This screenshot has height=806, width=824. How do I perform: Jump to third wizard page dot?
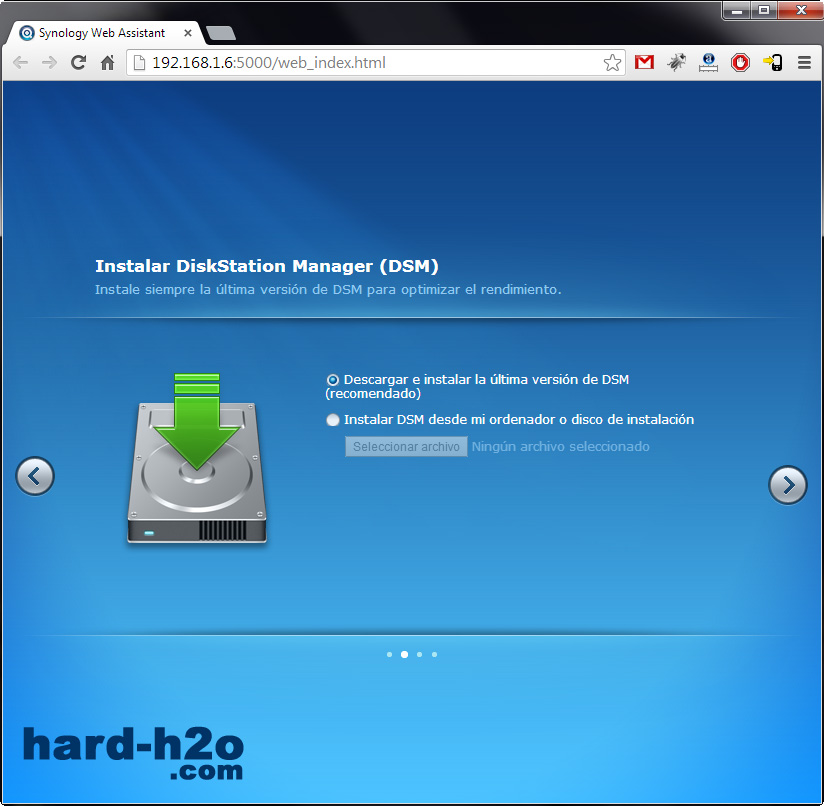tap(419, 655)
